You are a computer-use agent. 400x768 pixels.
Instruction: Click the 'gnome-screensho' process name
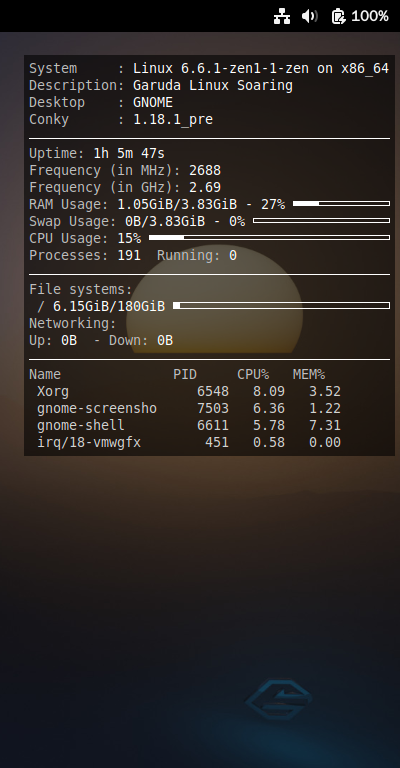click(x=97, y=408)
